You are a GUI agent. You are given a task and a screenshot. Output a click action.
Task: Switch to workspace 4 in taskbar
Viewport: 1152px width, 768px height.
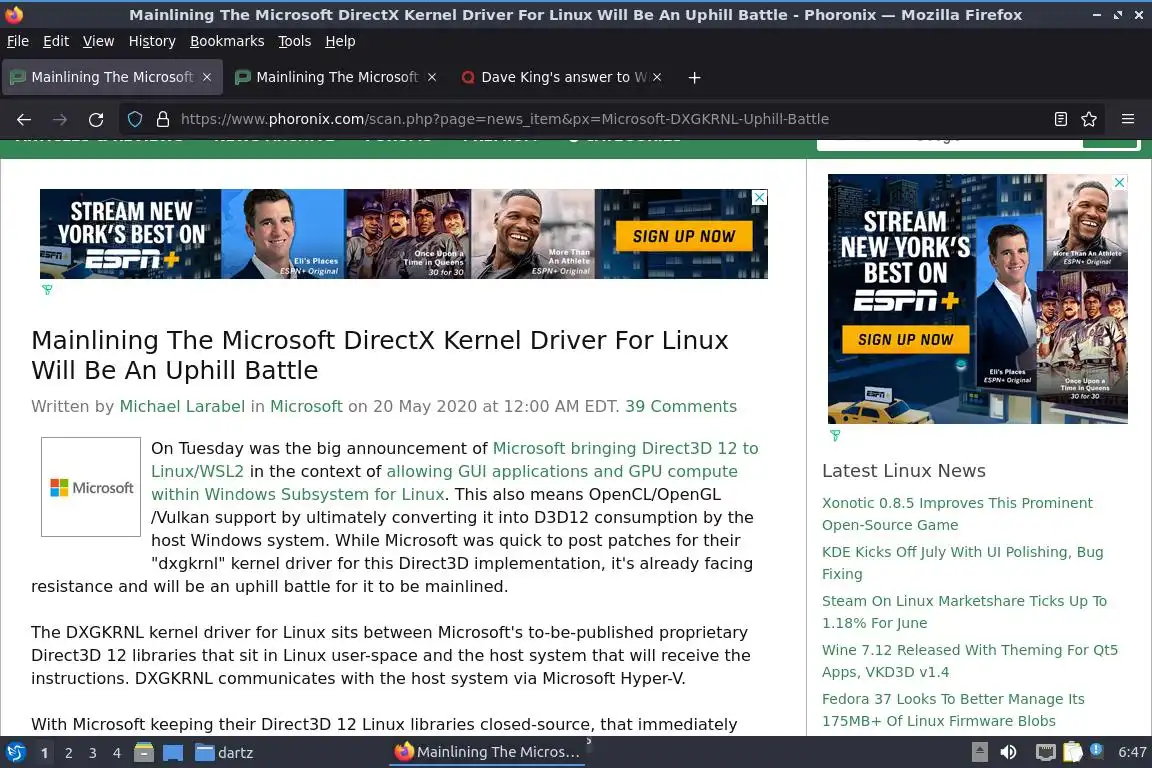click(x=117, y=753)
